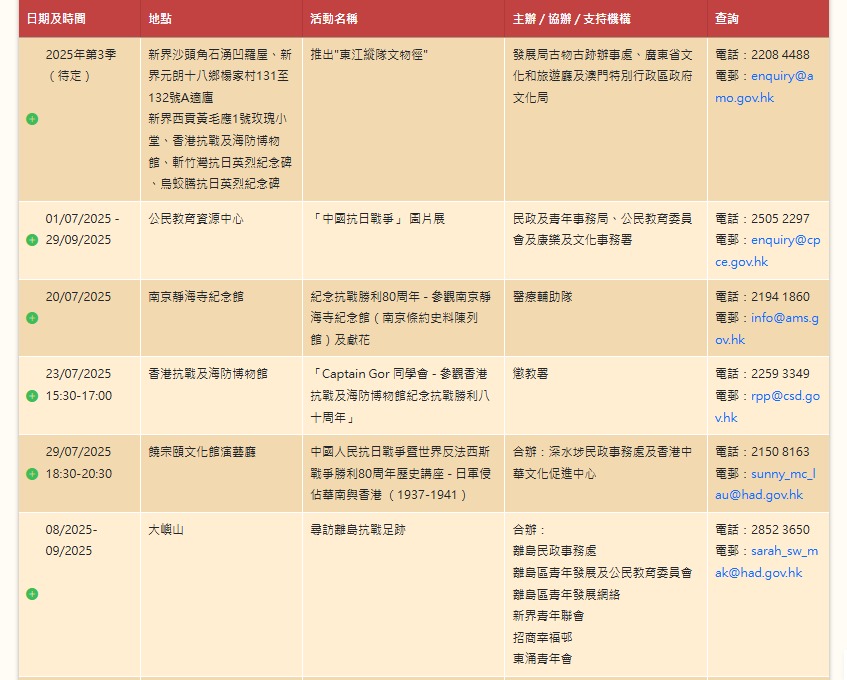Image resolution: width=847 pixels, height=680 pixels.
Task: Open the rpp@csd.gov.hk email link
Action: 768,406
